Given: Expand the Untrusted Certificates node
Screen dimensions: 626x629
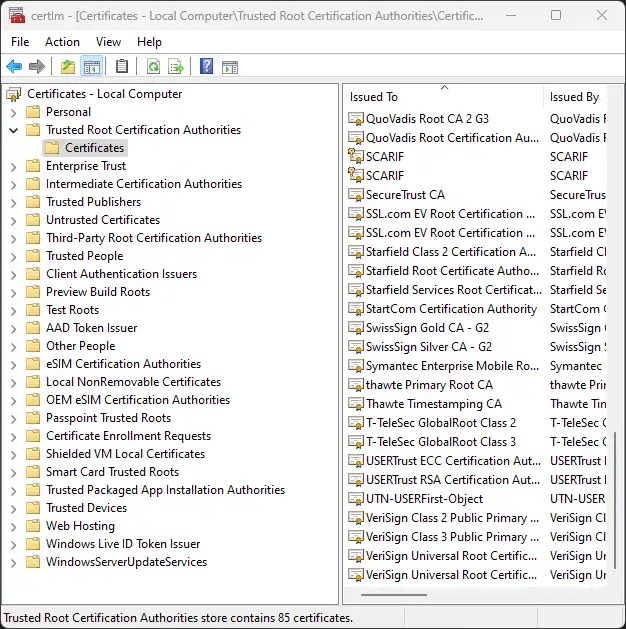Looking at the screenshot, I should (x=14, y=221).
